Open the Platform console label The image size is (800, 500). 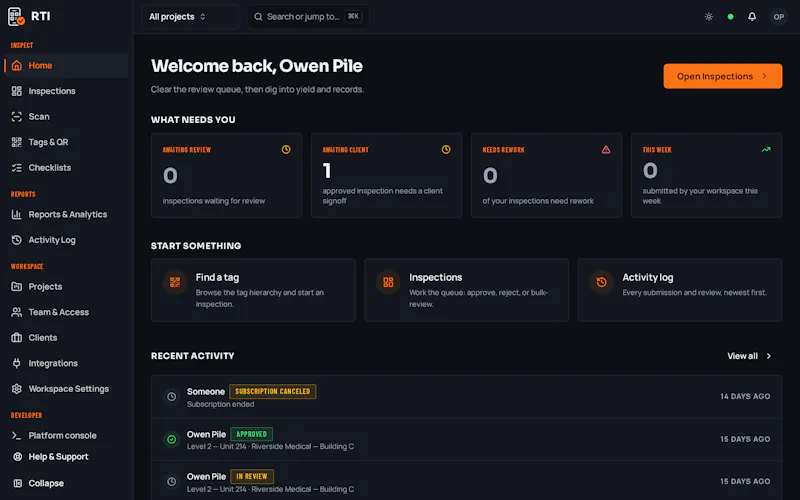pos(62,436)
